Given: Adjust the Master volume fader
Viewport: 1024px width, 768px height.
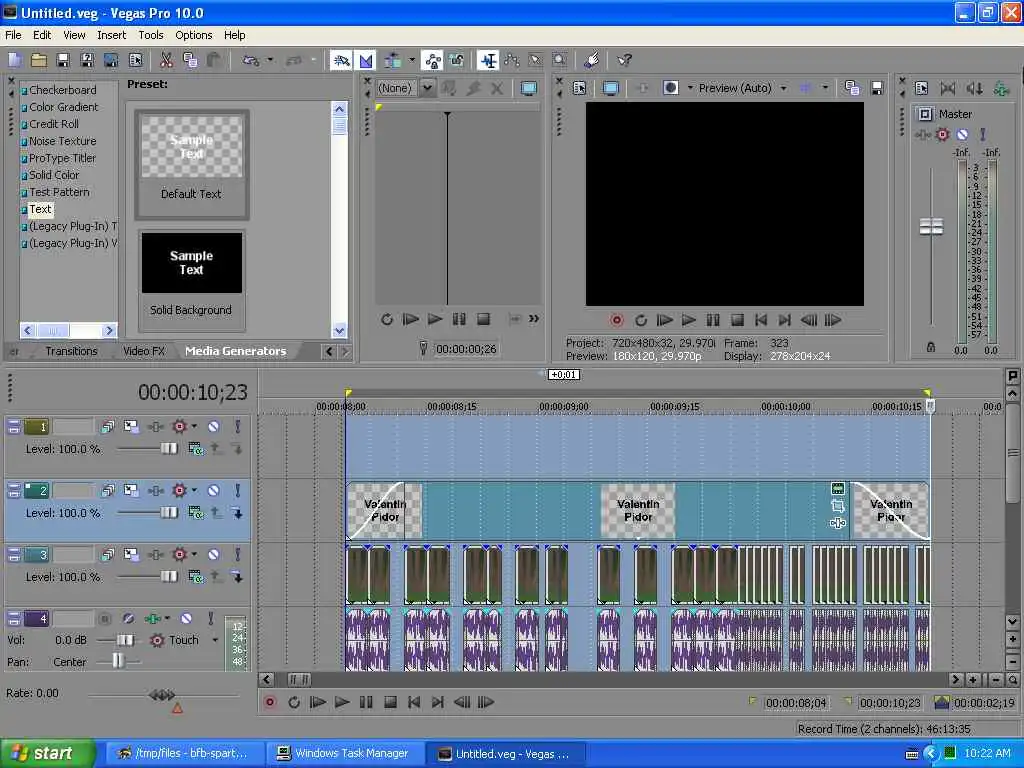Looking at the screenshot, I should 931,227.
